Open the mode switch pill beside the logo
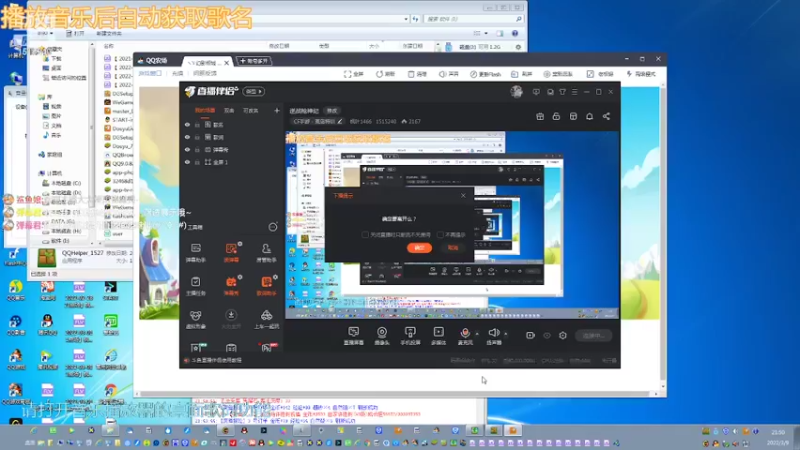This screenshot has width=800, height=450. (254, 91)
